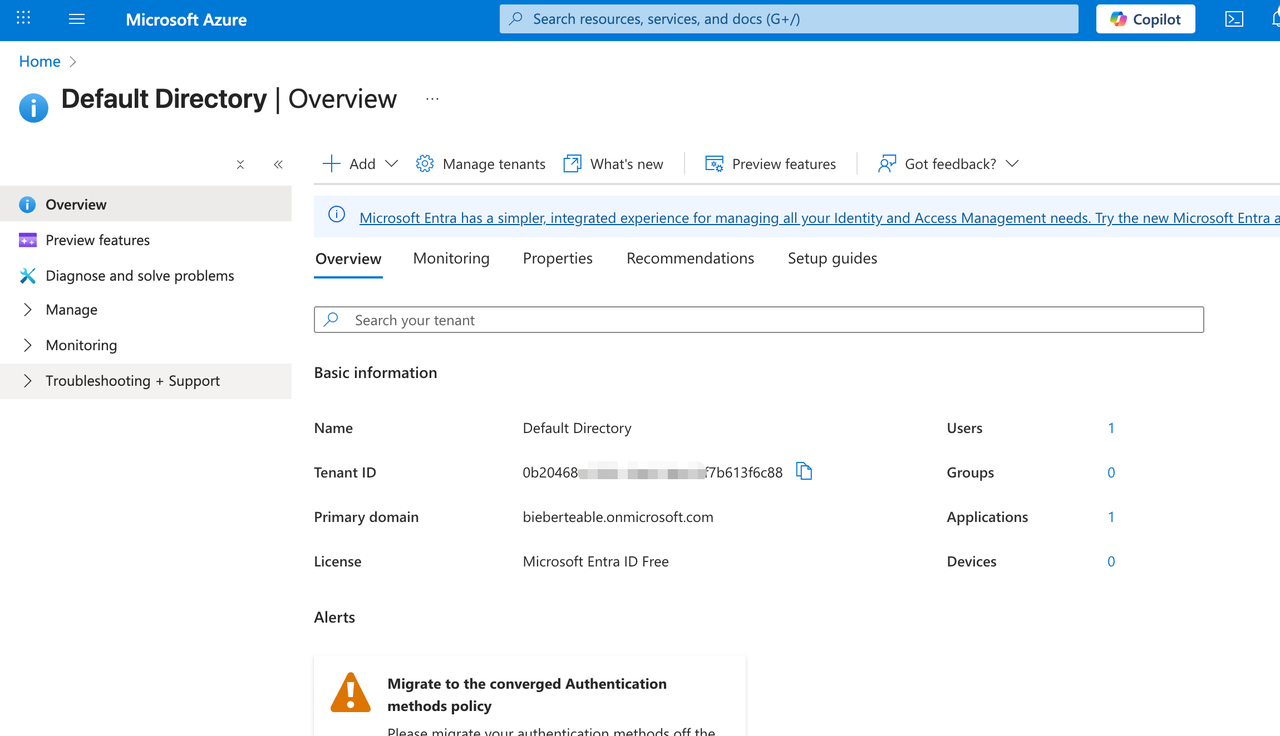
Task: Launch Cloud Shell terminal icon
Action: [1235, 19]
